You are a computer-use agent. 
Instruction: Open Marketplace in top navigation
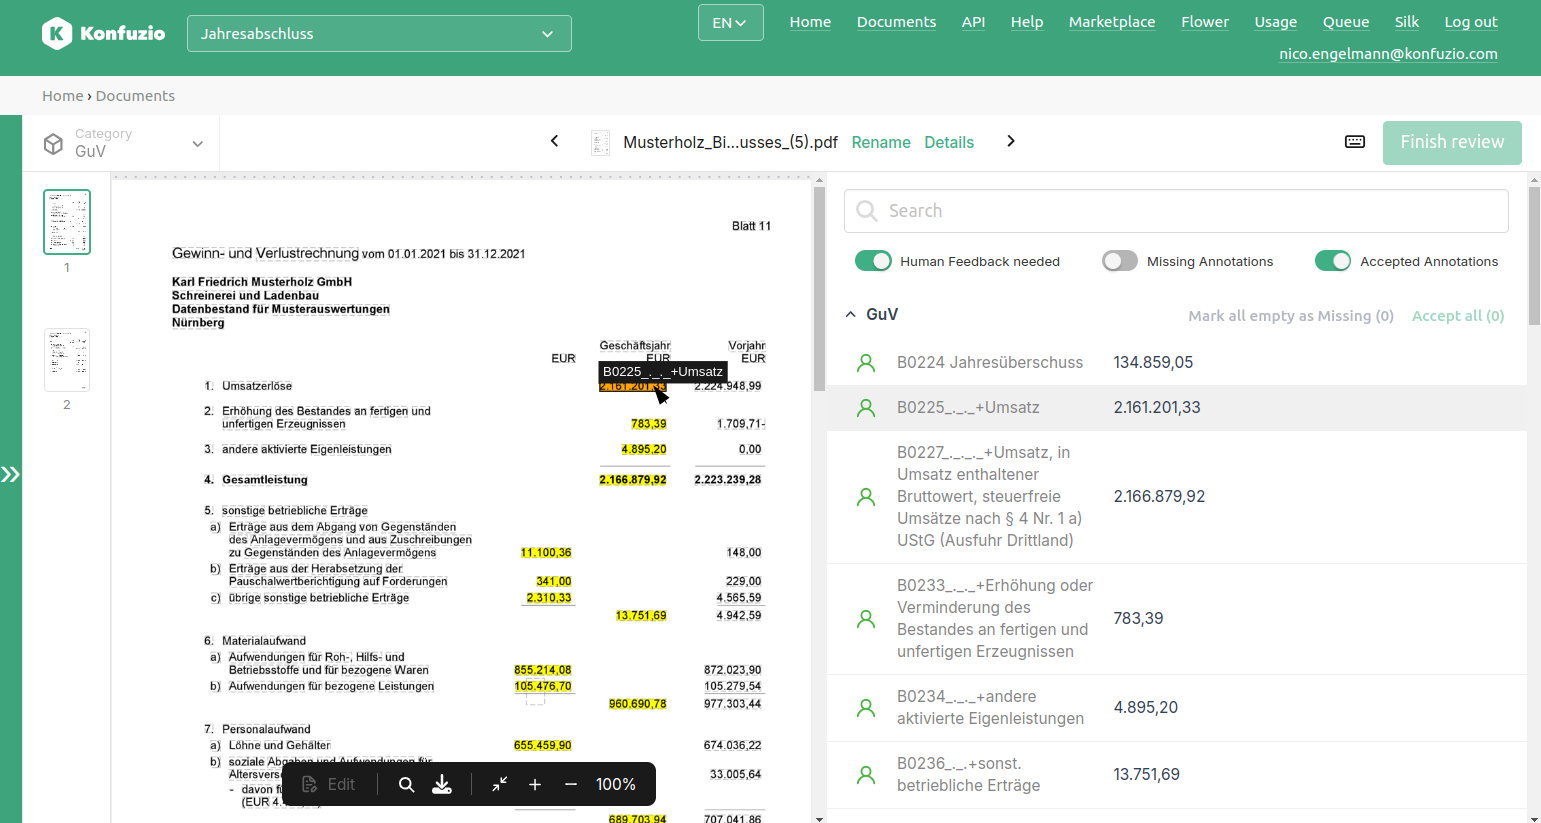click(1112, 22)
